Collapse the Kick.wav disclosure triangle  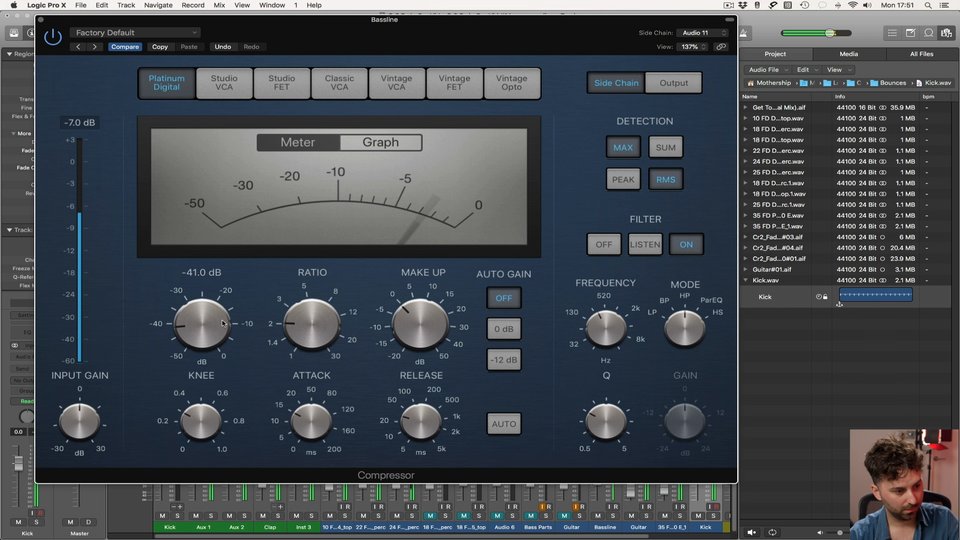click(x=746, y=280)
